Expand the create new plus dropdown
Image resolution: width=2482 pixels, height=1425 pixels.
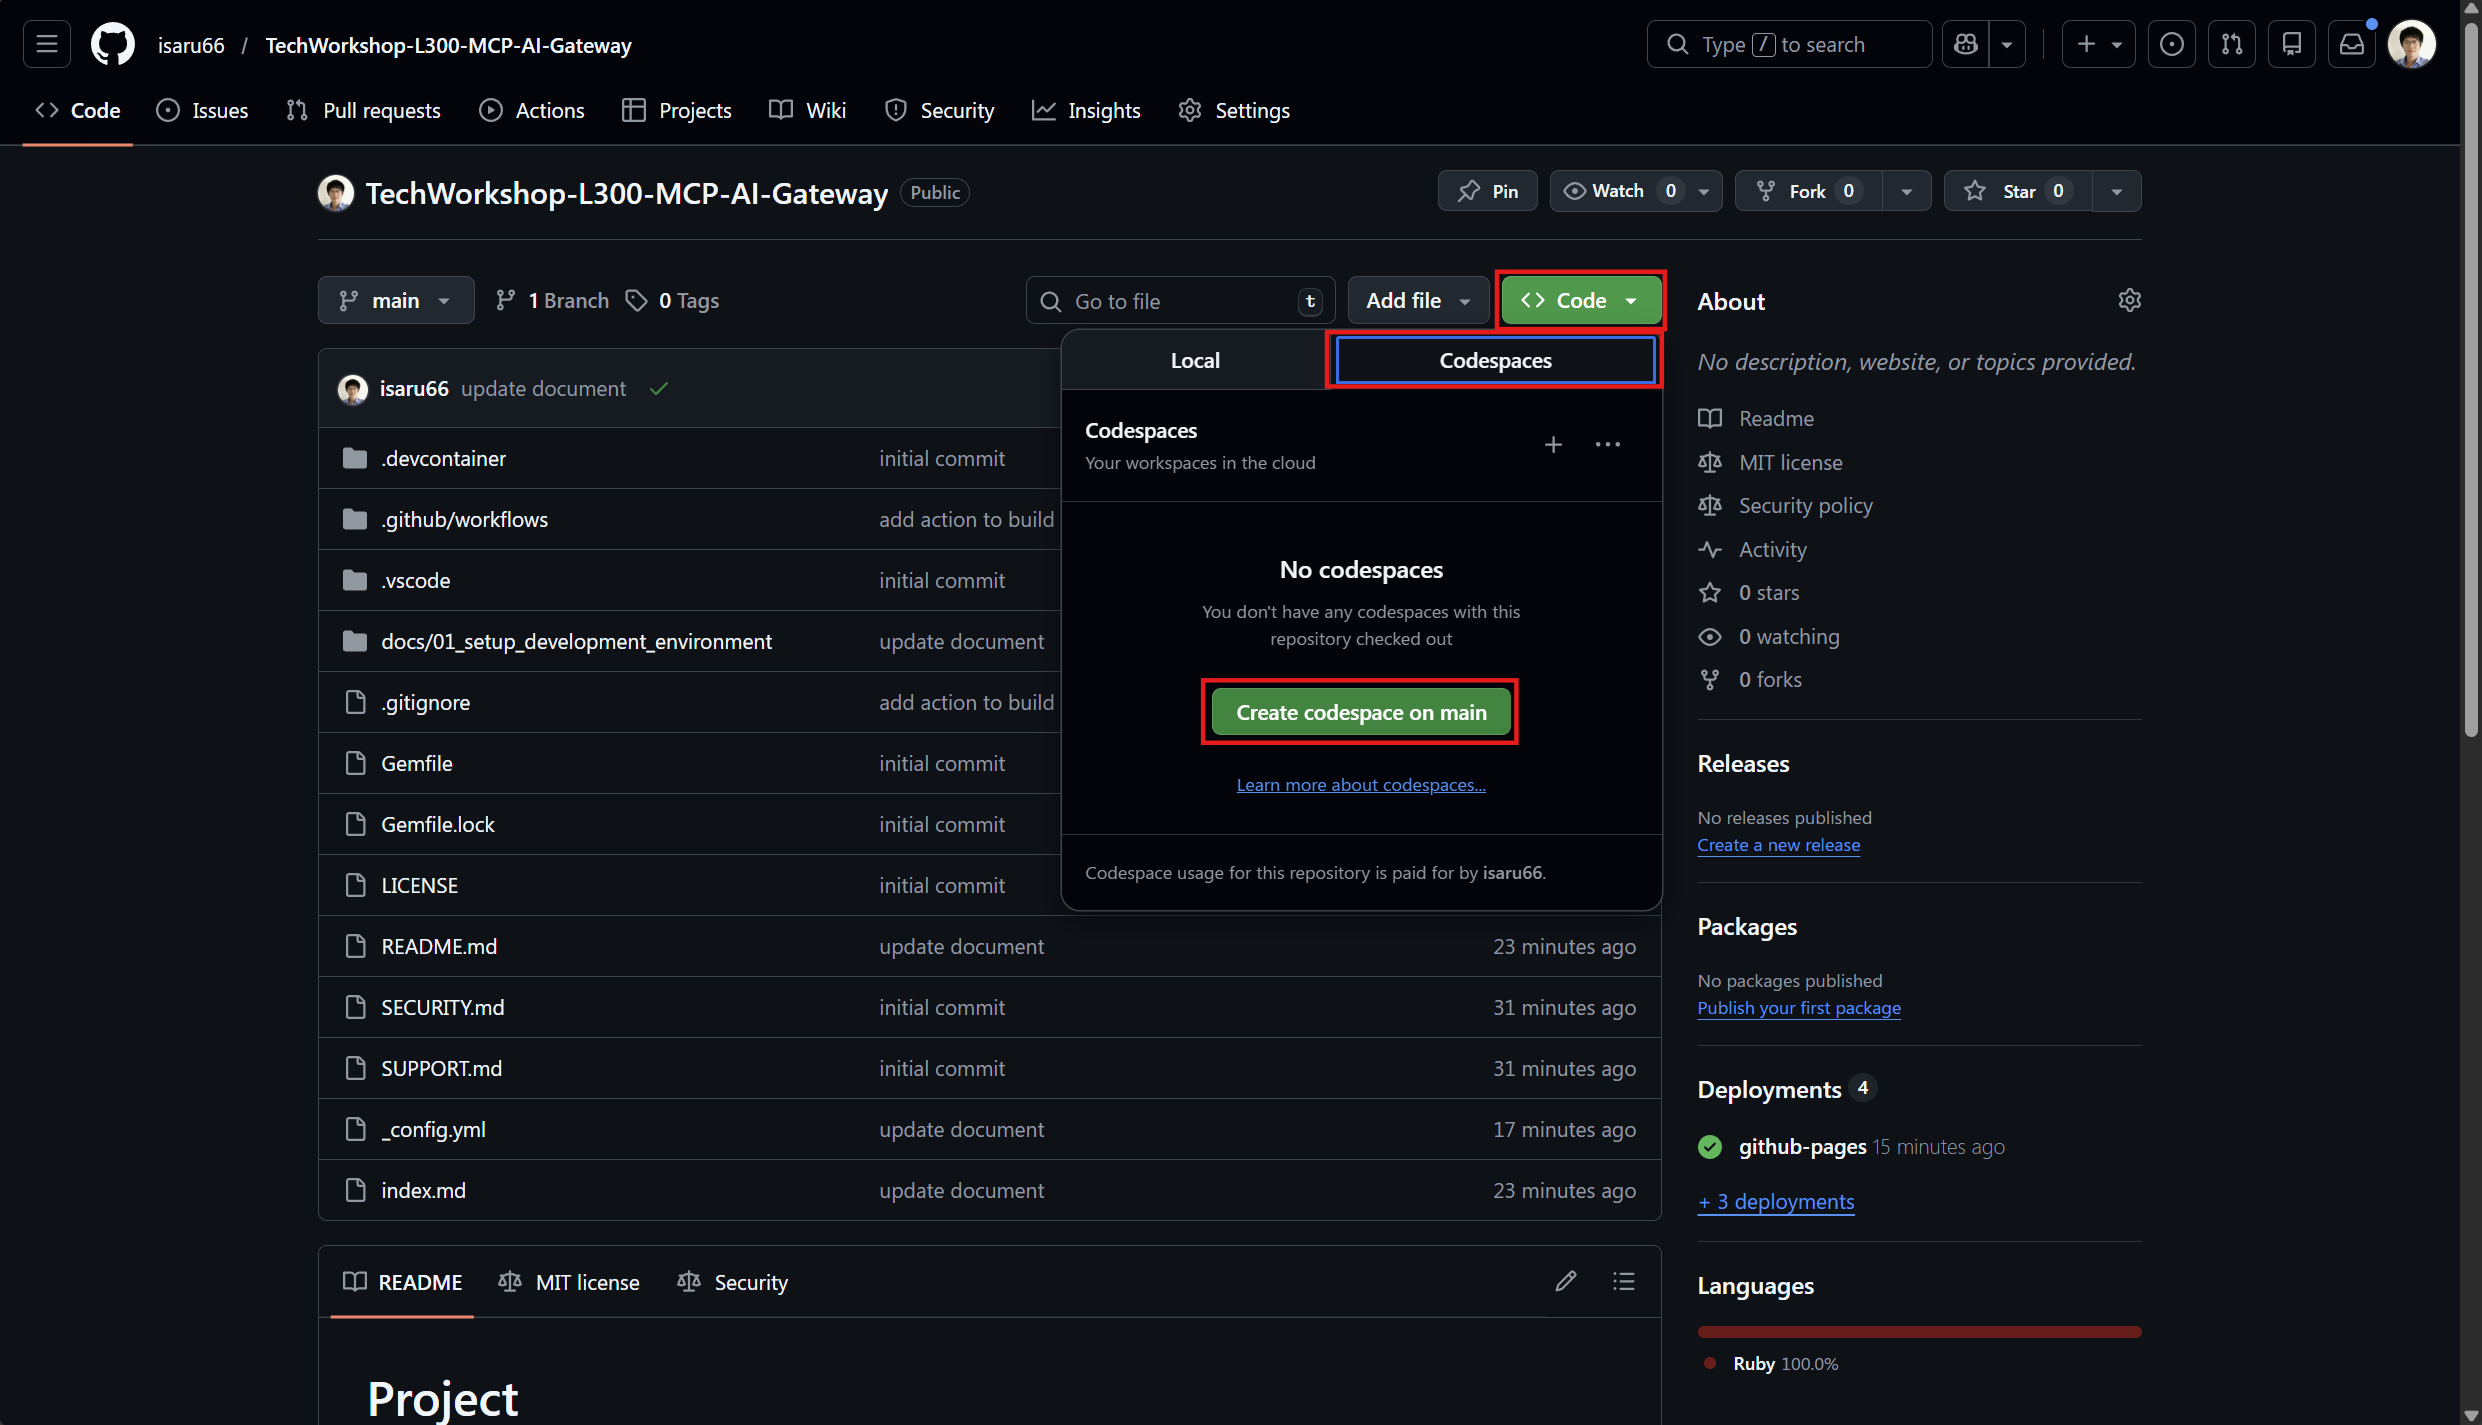click(x=2098, y=45)
